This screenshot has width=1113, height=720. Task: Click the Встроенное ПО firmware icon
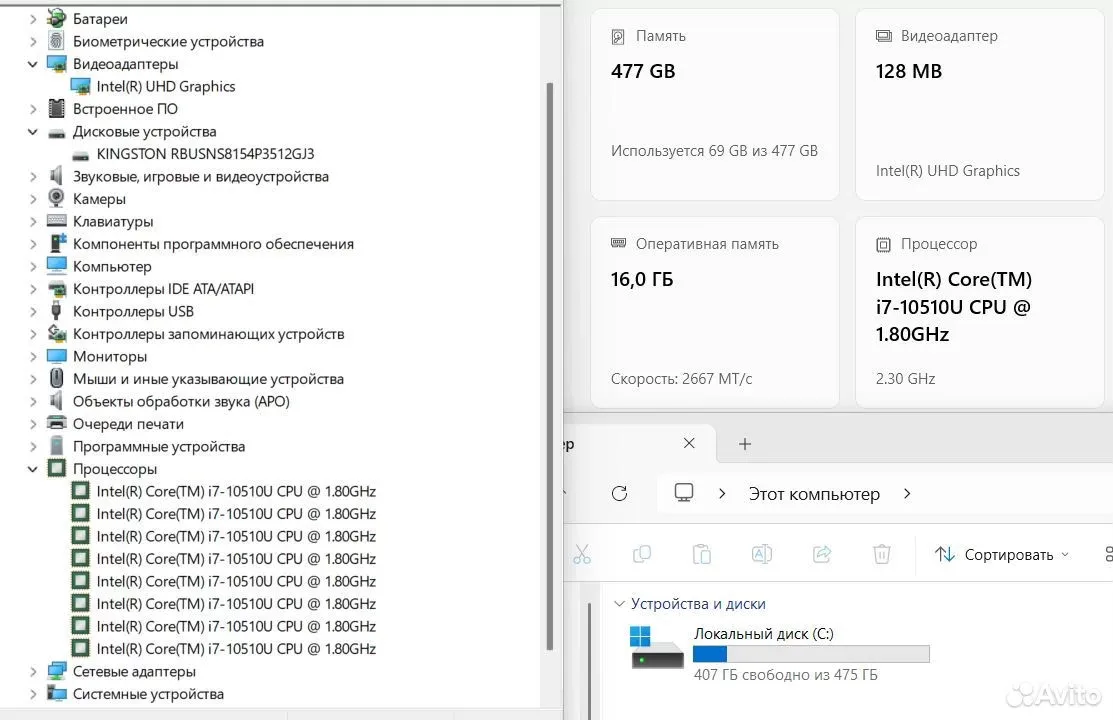pos(57,109)
